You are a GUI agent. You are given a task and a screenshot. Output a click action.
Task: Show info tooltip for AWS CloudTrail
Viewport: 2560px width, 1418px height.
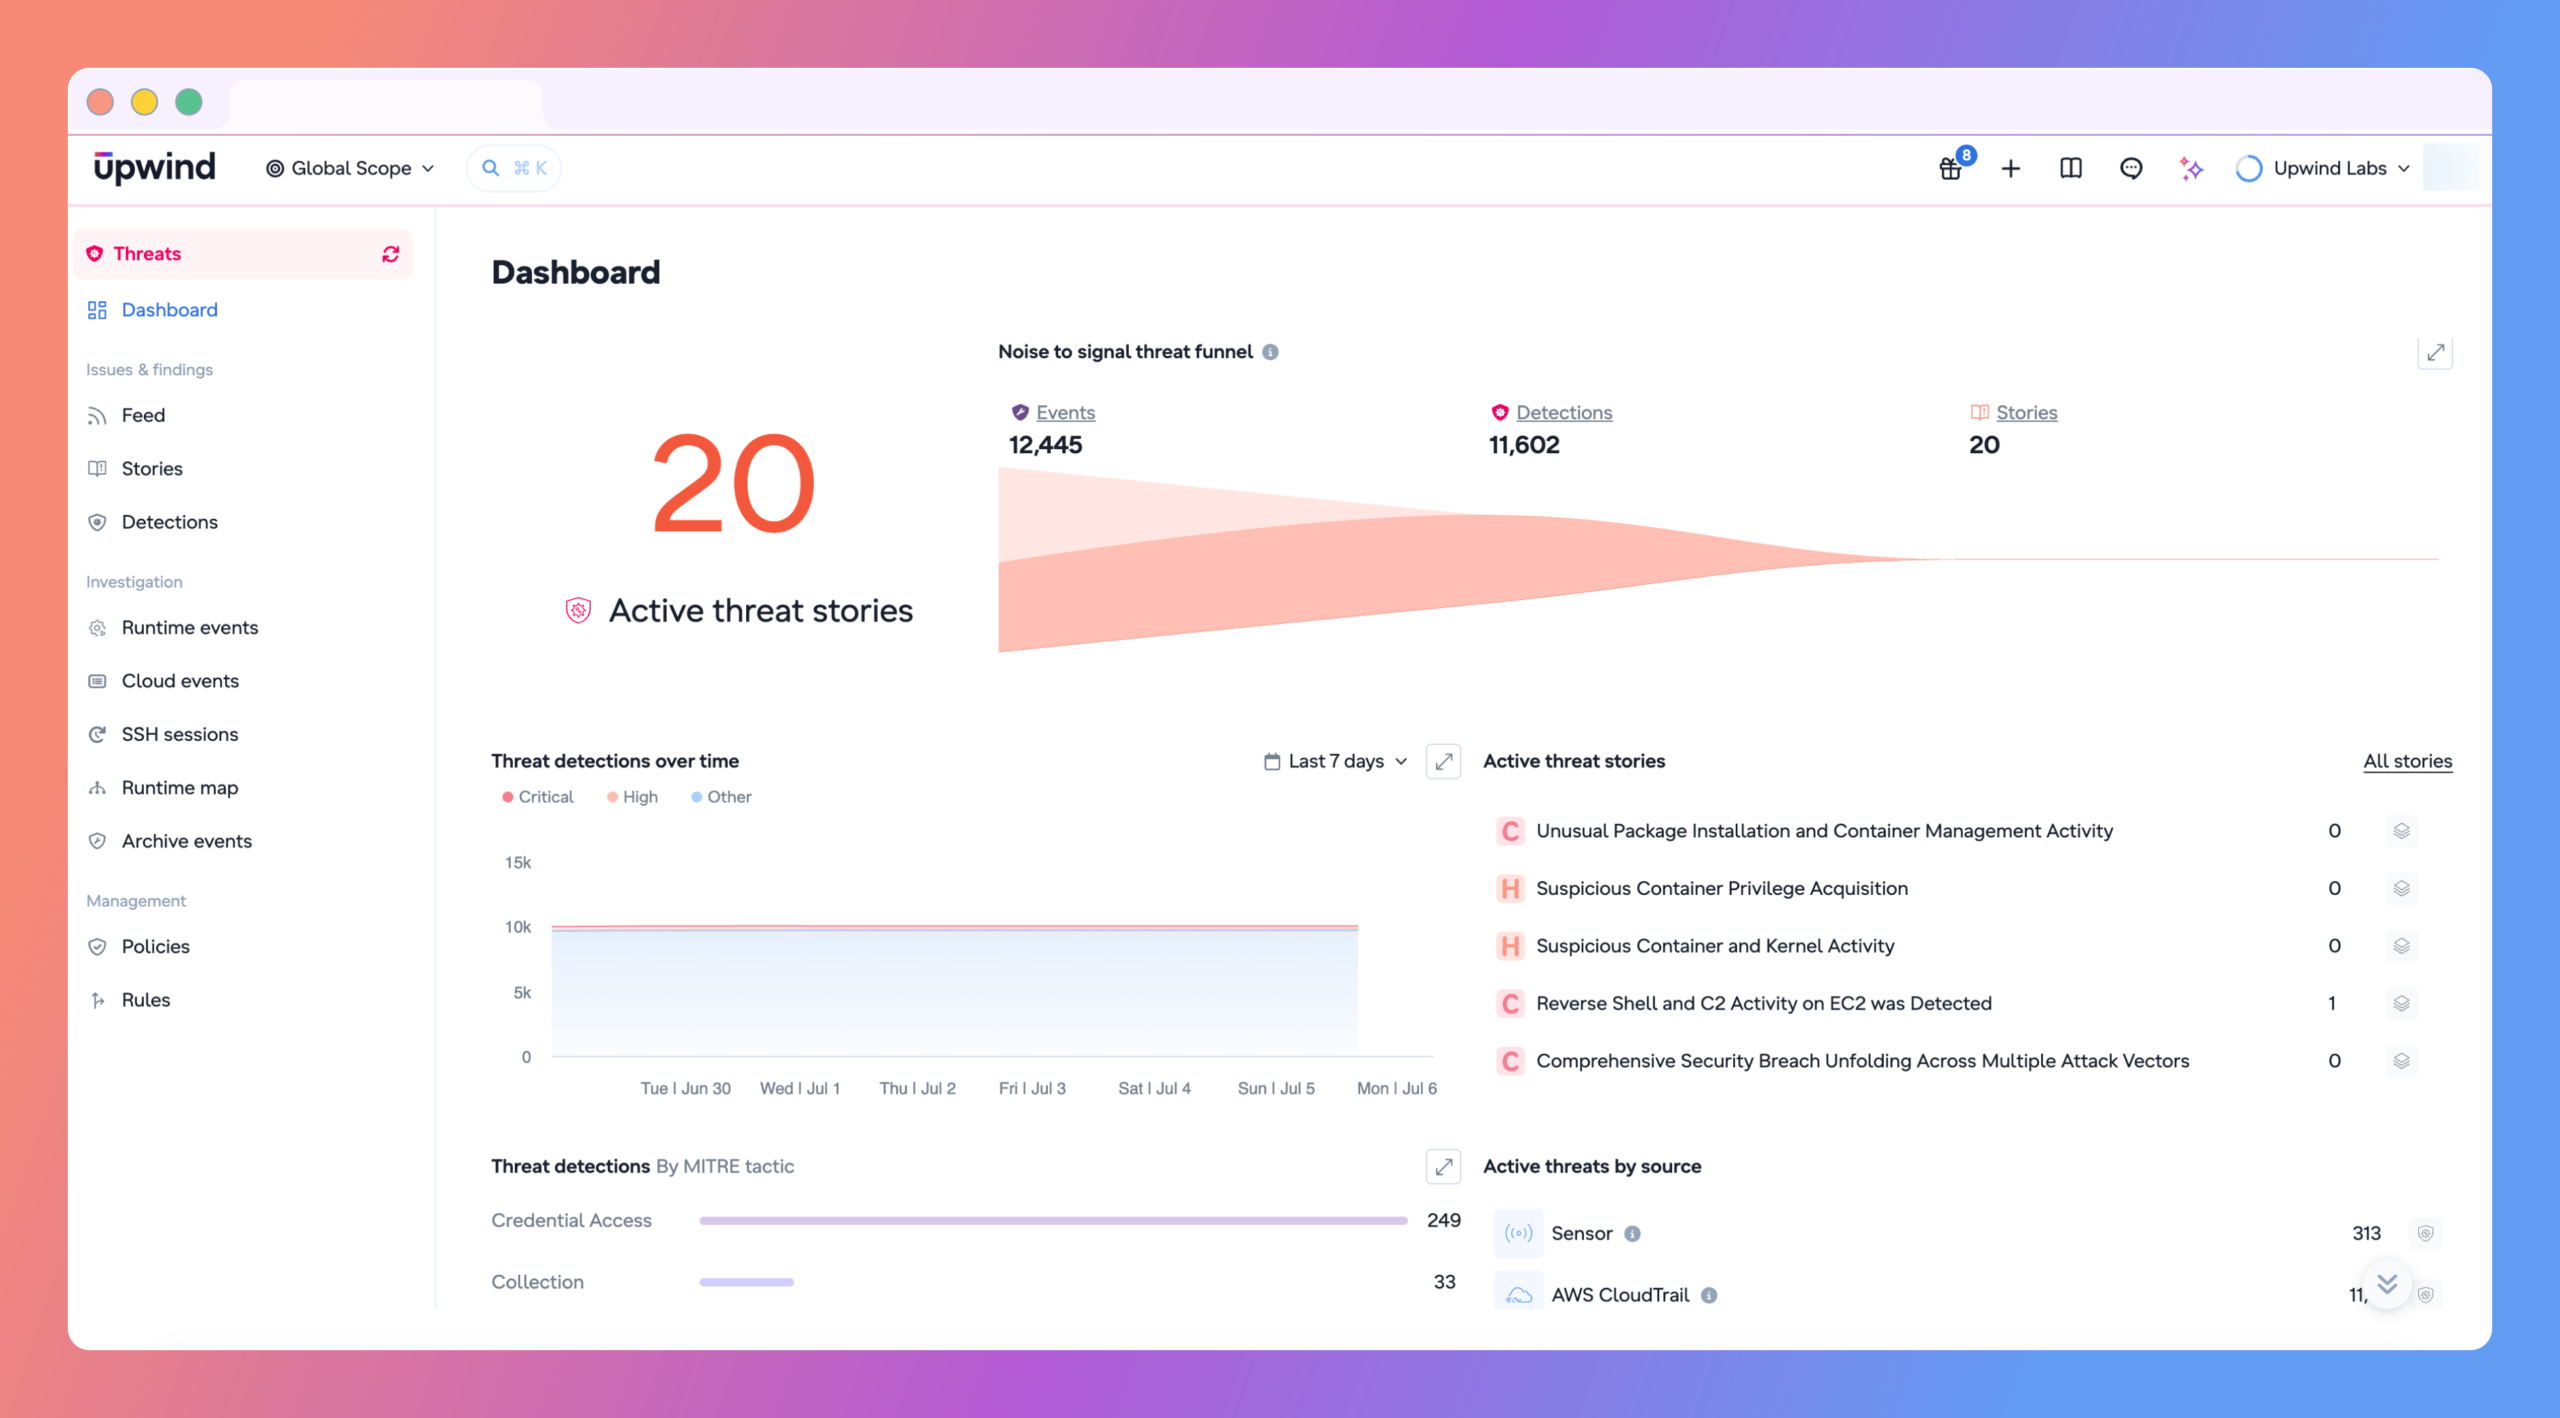click(1709, 1295)
